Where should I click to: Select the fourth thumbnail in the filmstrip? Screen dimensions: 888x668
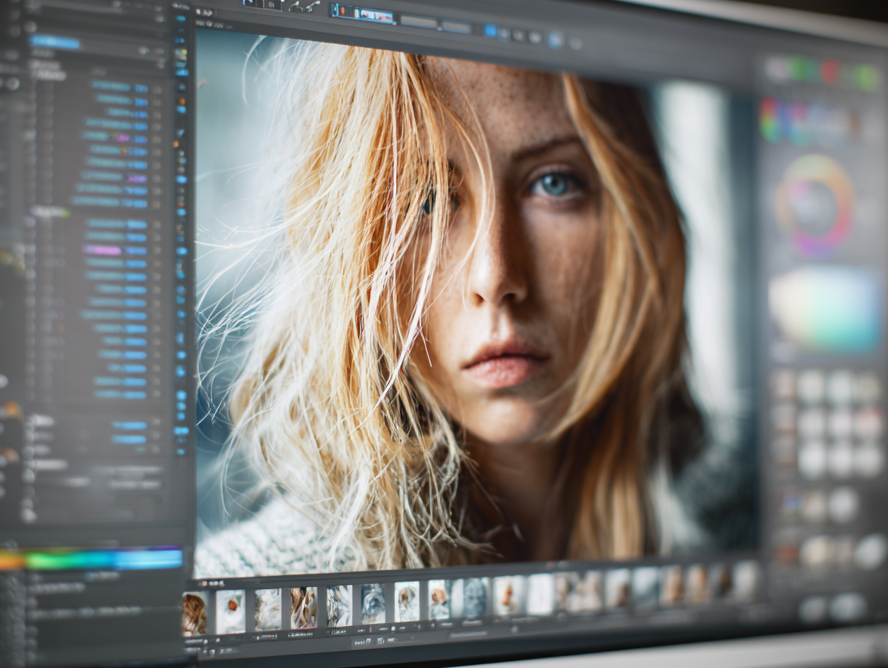pos(304,607)
